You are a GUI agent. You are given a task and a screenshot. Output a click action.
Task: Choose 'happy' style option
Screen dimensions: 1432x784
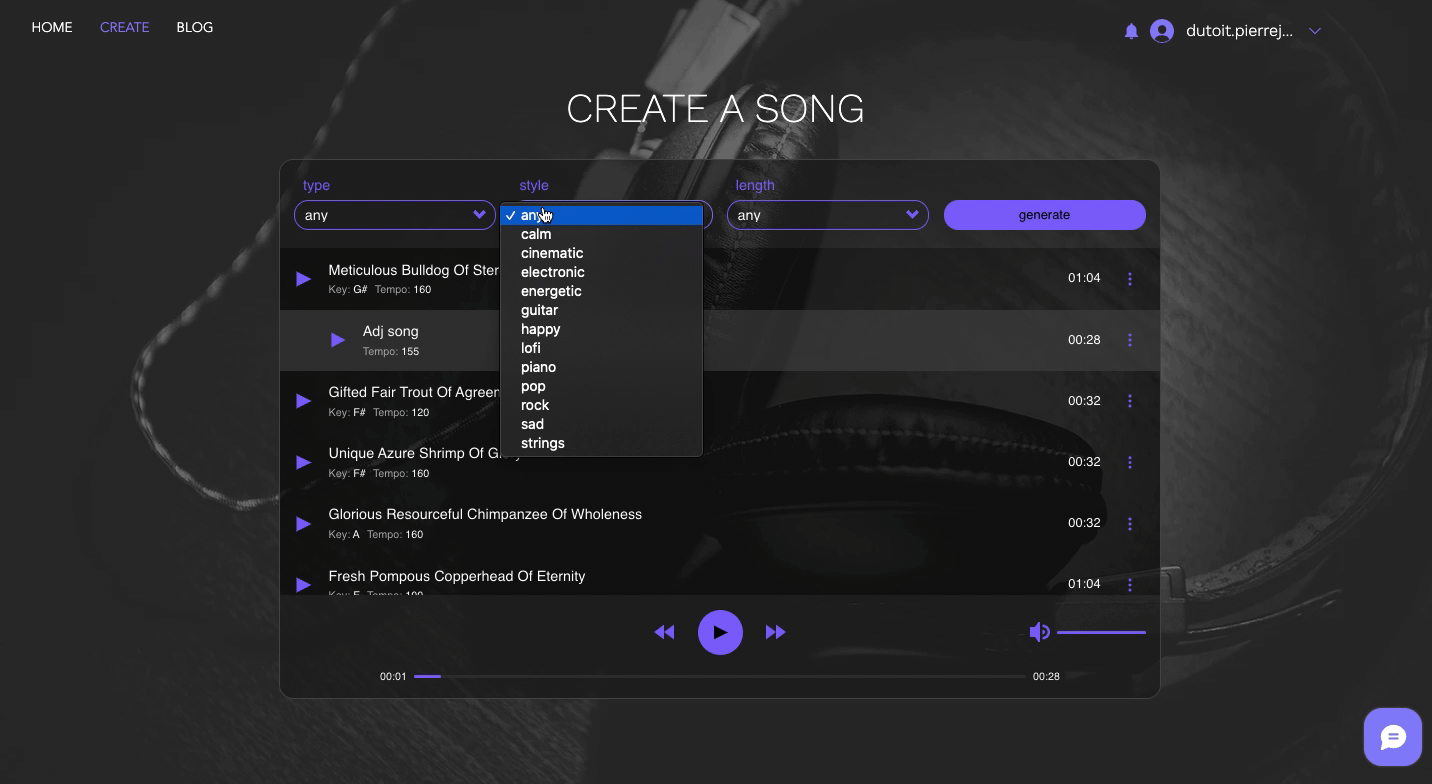point(602,329)
